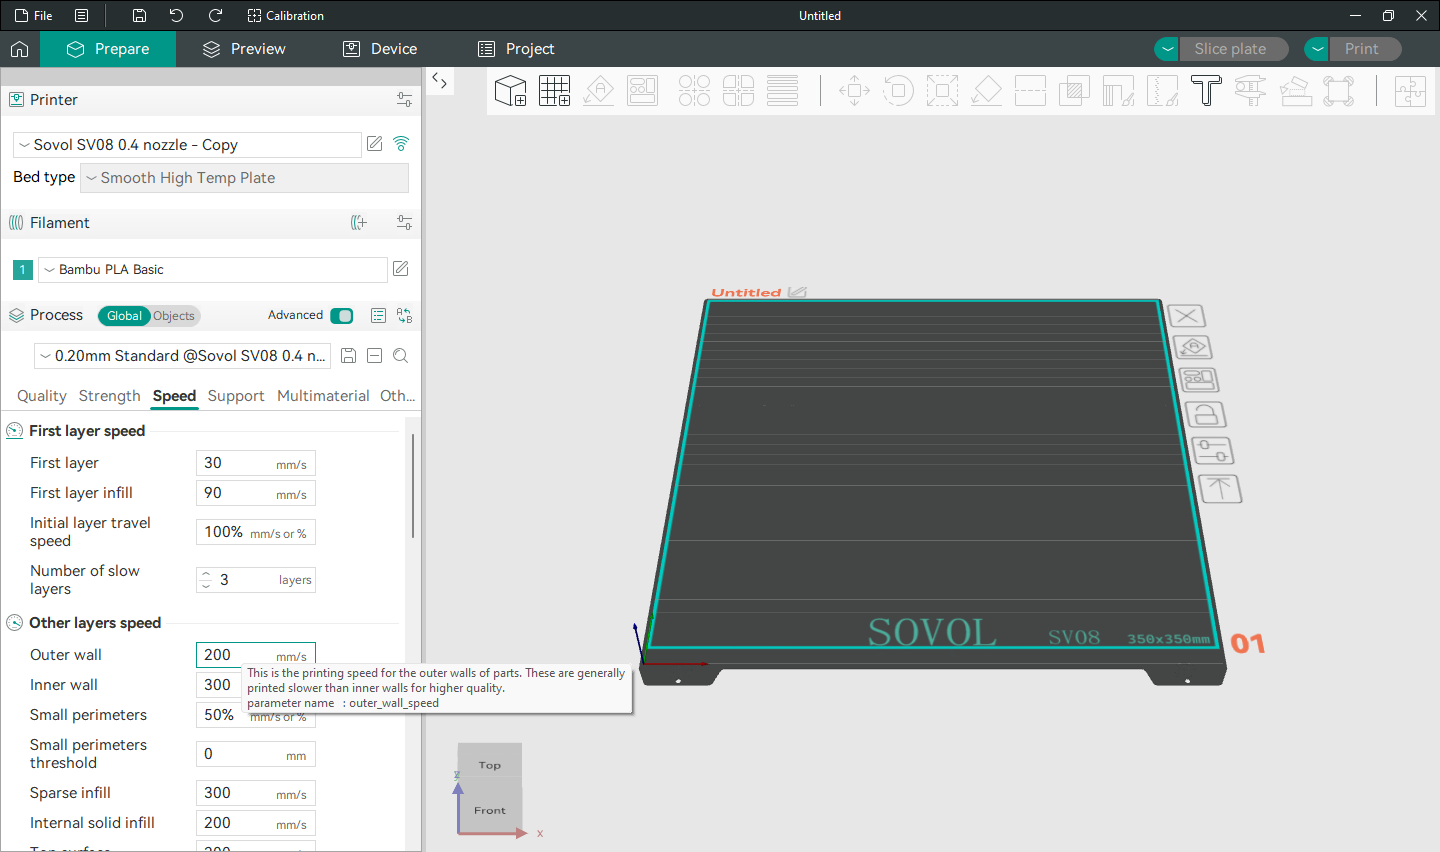1440x852 pixels.
Task: Save the project with the floppy disk icon
Action: (139, 16)
